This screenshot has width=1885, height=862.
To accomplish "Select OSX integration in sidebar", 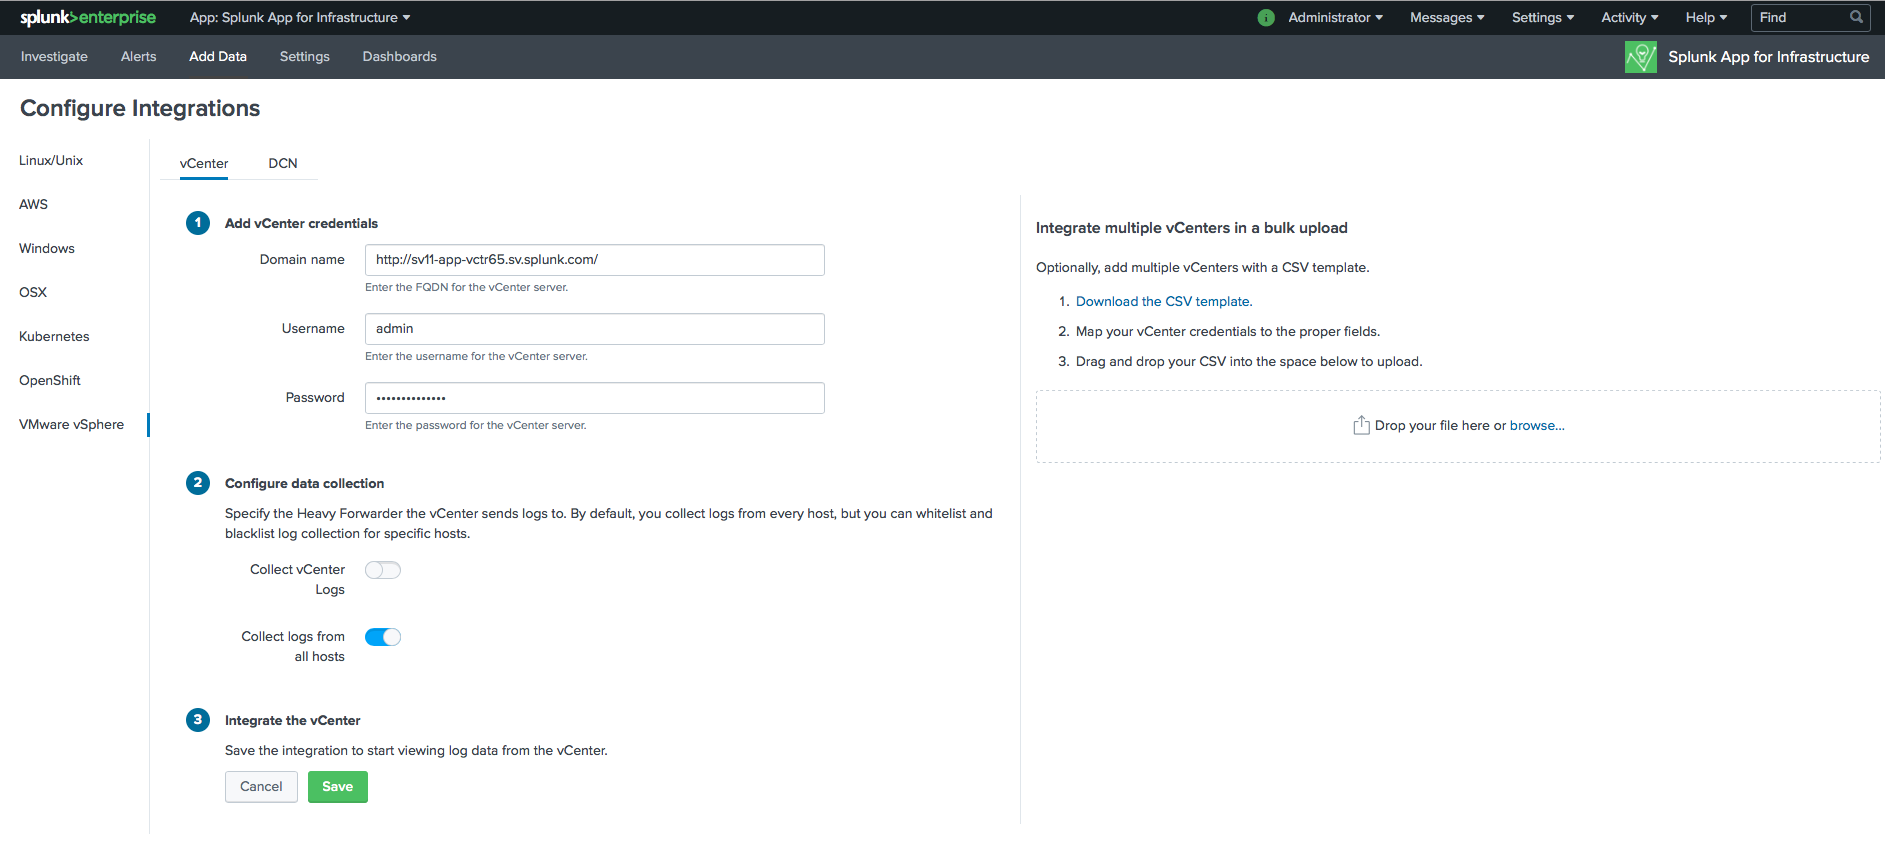I will [33, 292].
